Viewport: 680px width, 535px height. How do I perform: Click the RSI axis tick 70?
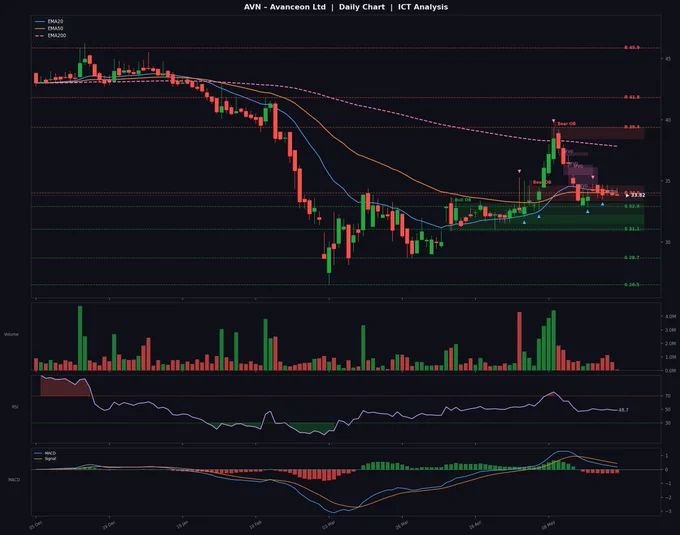668,396
